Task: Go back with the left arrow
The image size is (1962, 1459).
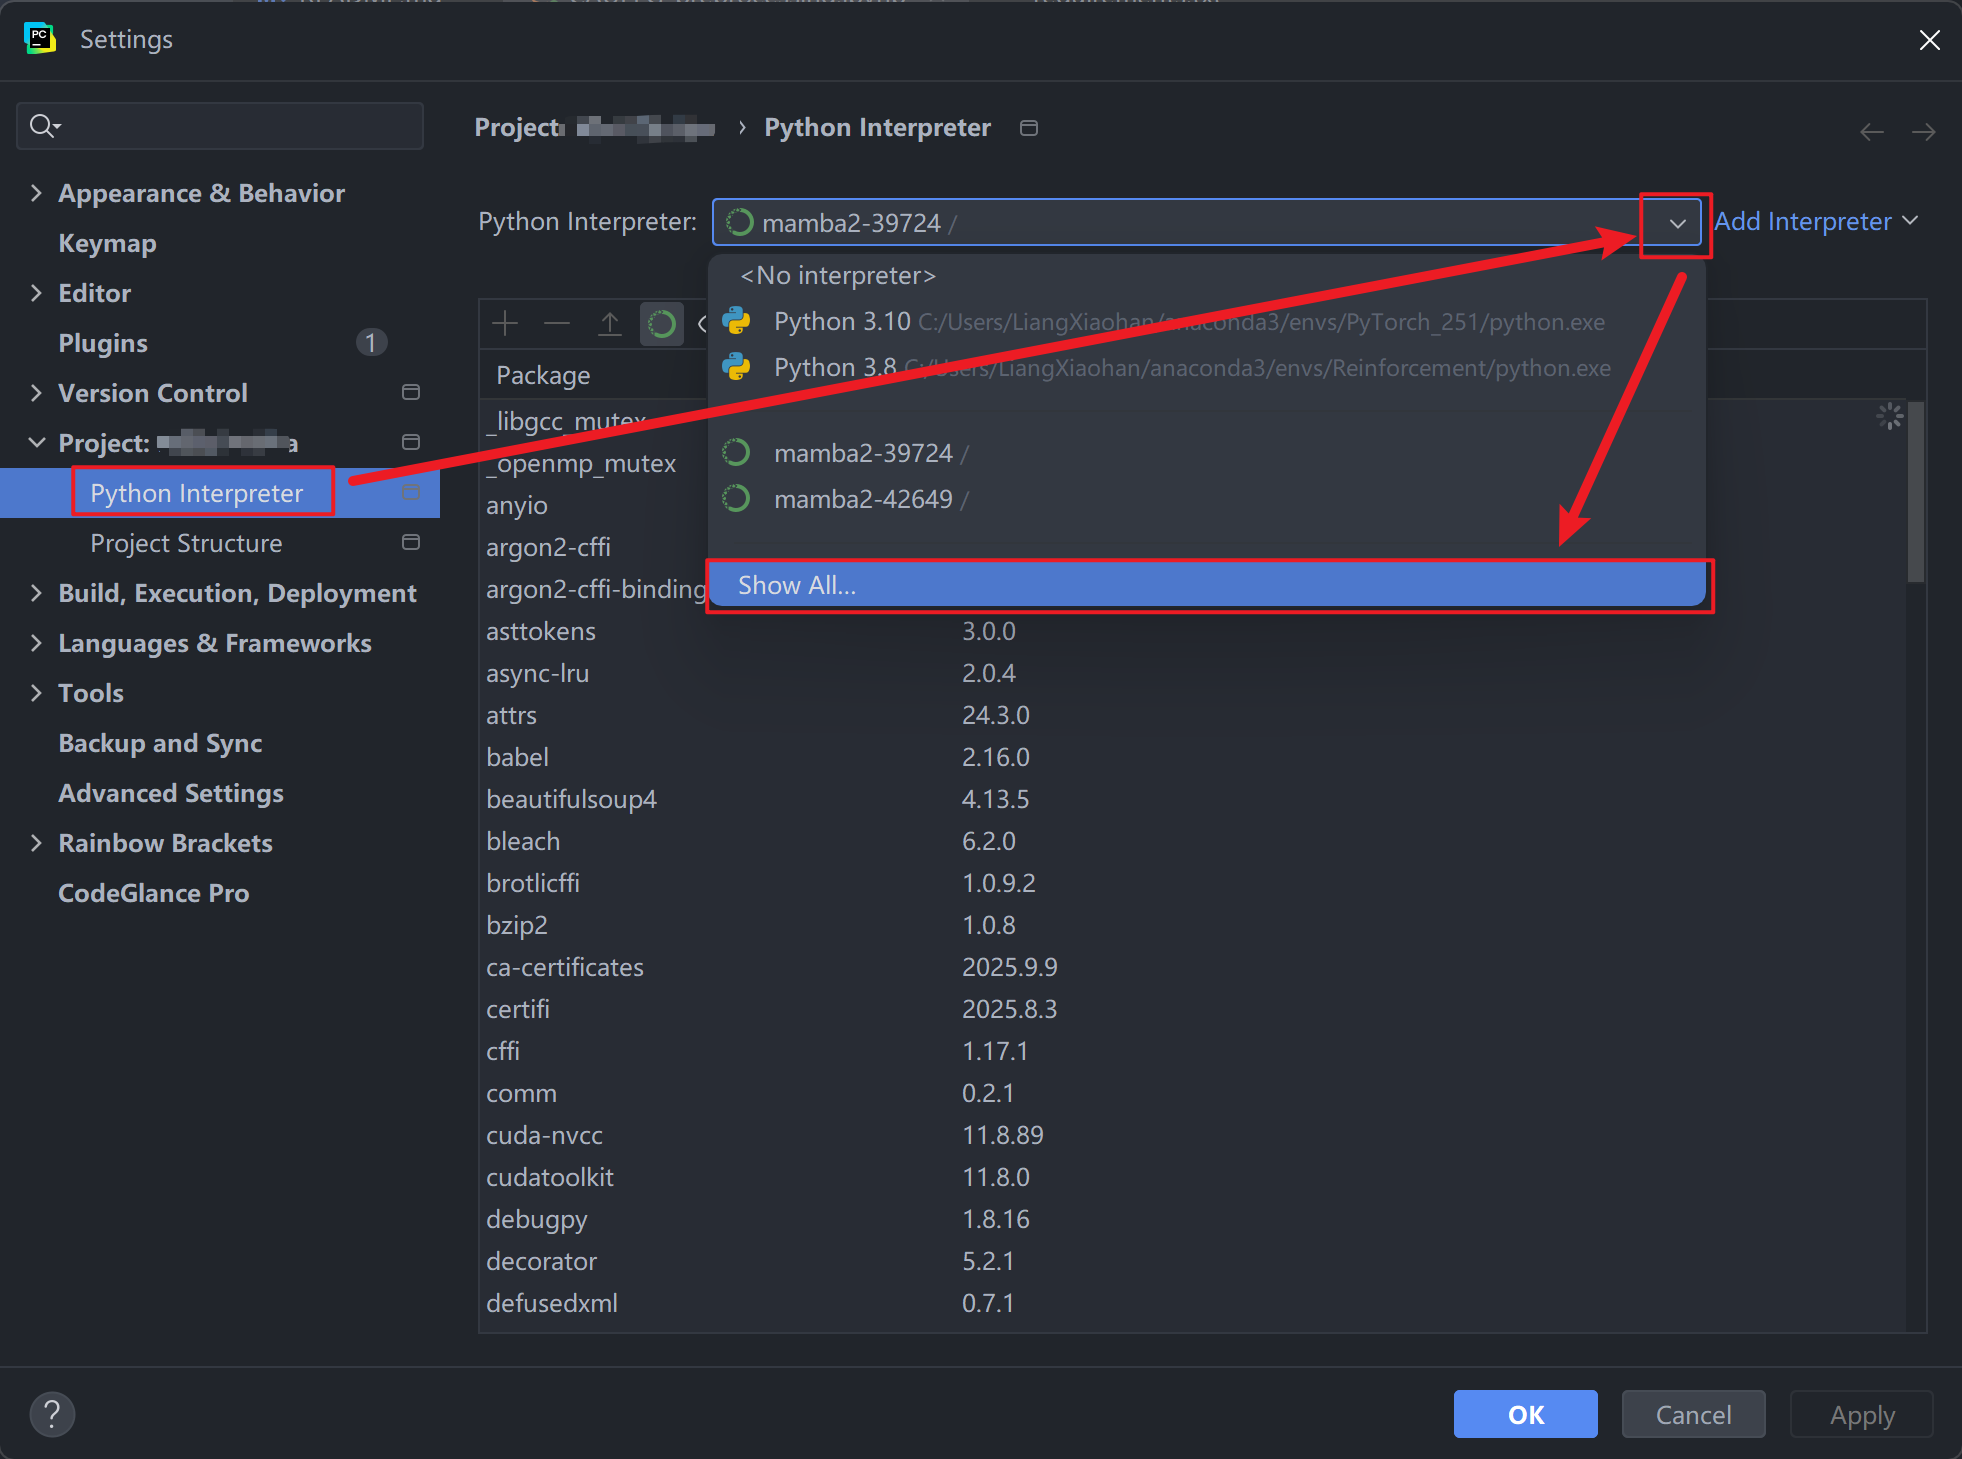Action: [1872, 131]
